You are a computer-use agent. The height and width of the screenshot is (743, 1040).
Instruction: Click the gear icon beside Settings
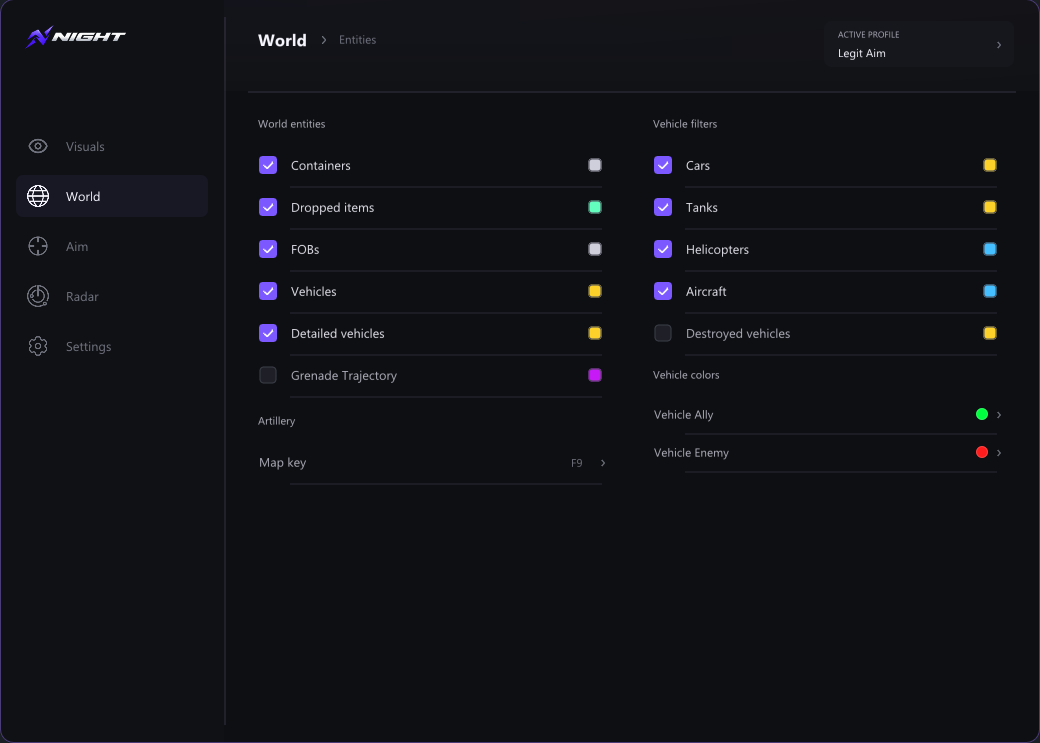click(38, 346)
